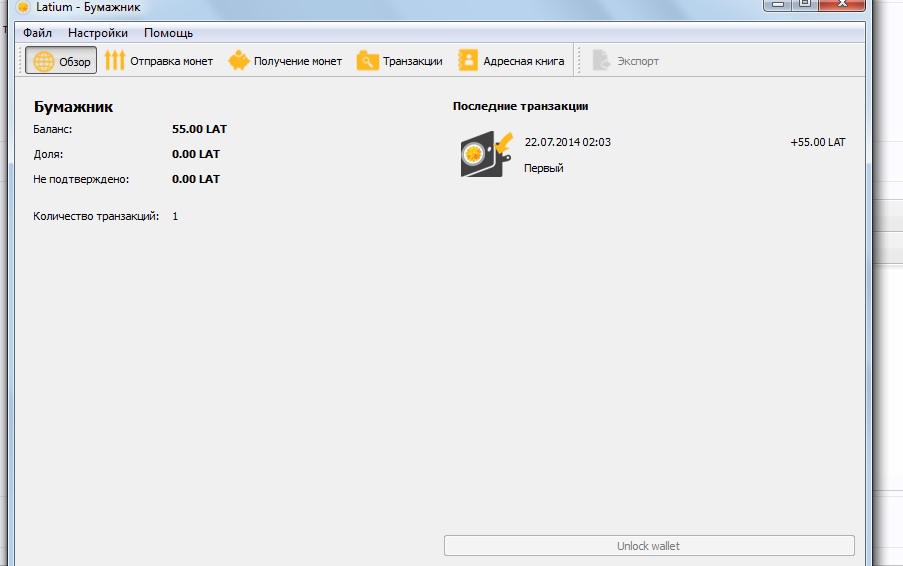Click the Бумажник heading
The height and width of the screenshot is (566, 903).
click(x=73, y=107)
